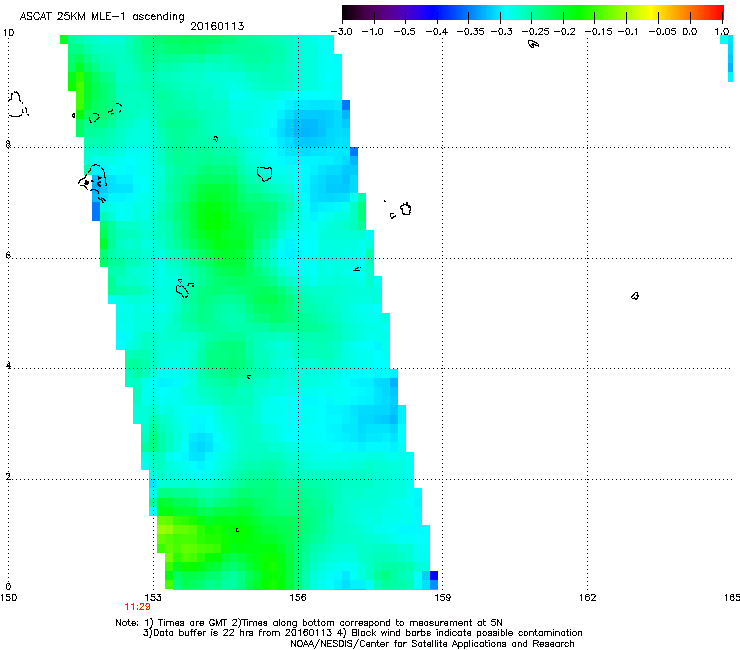Click colorbar label -0.15
Viewport: 740px width, 650px height.
[x=598, y=32]
